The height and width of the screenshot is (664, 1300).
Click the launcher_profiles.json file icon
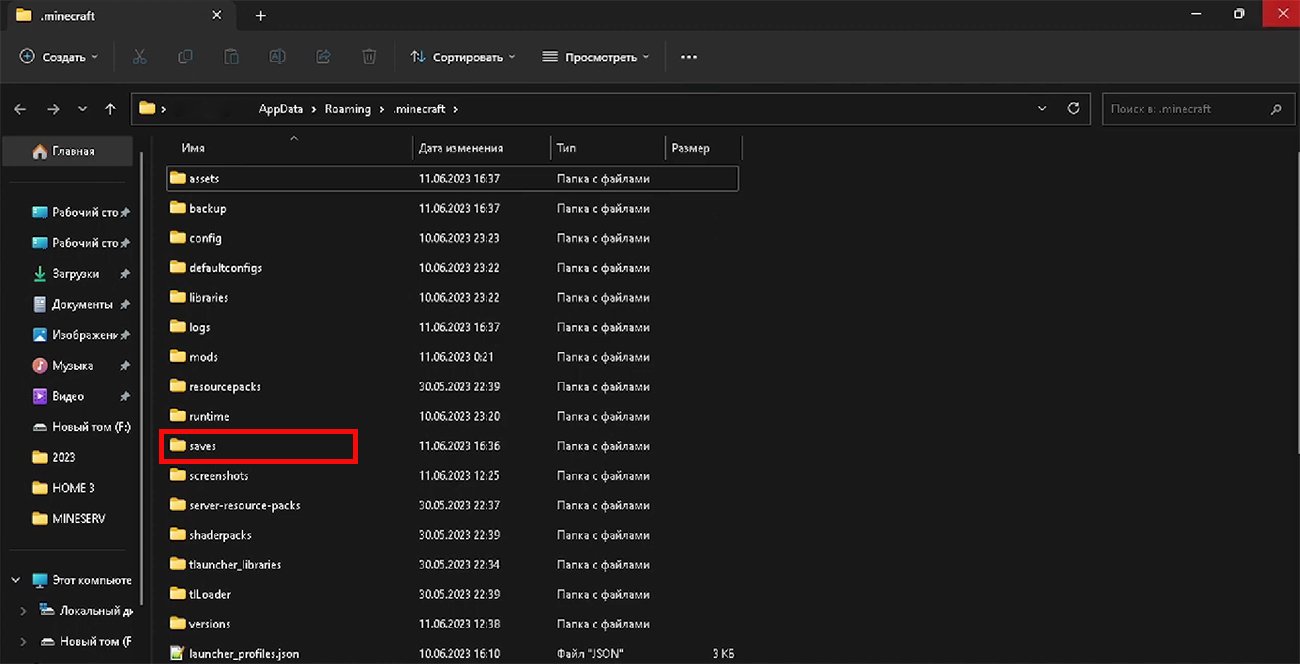tap(178, 654)
